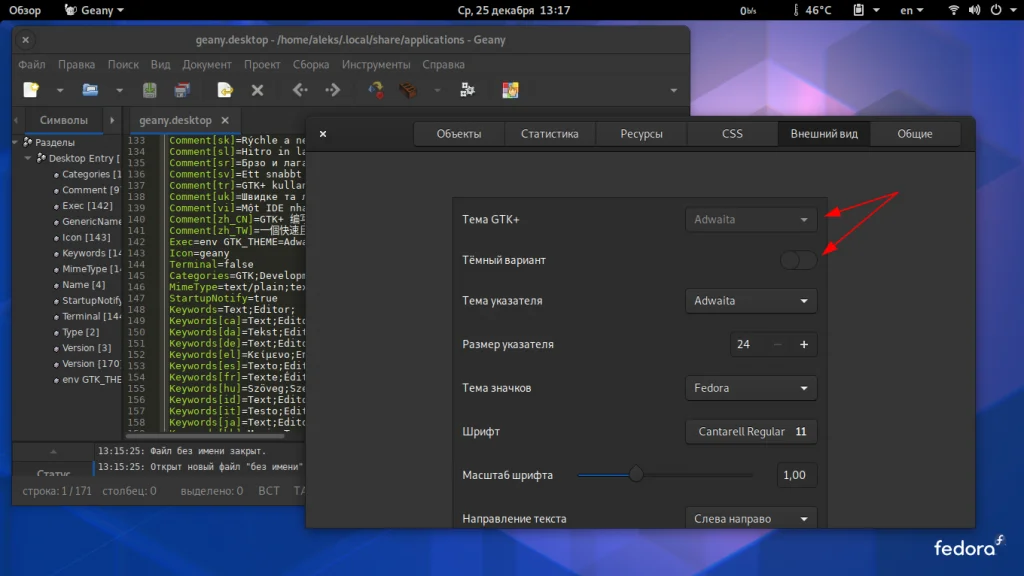Switch to the CSS tab

[732, 134]
